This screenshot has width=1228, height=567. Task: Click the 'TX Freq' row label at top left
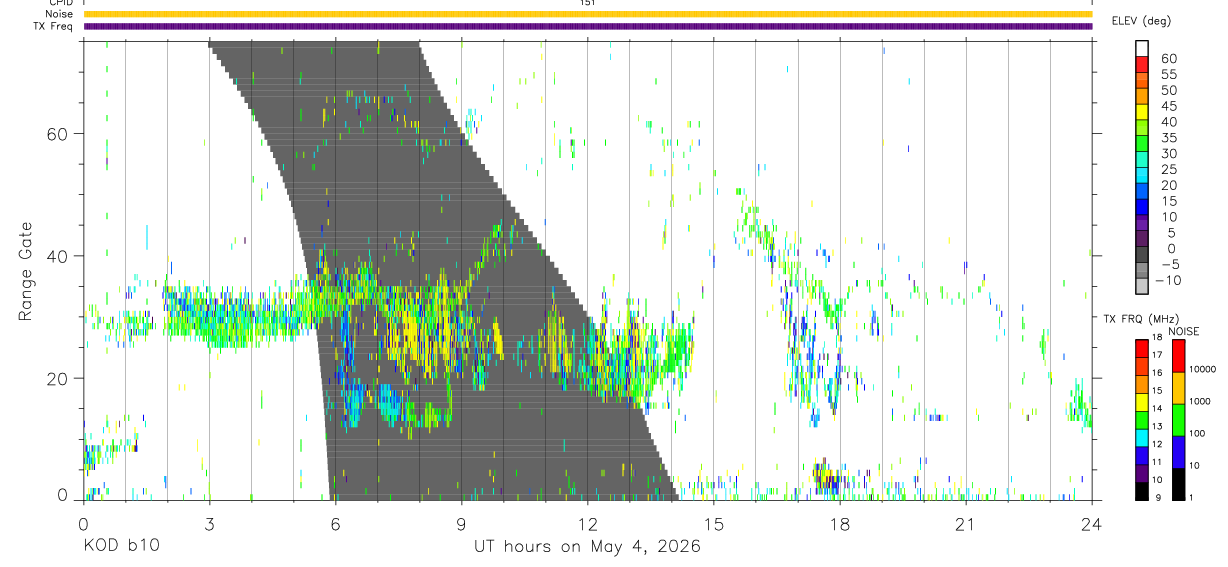[x=54, y=27]
